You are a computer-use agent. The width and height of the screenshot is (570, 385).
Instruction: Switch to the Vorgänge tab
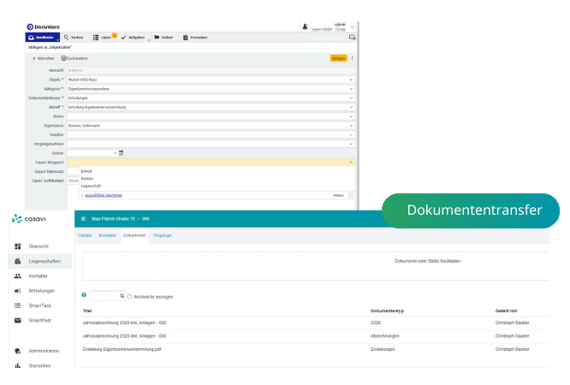coord(162,236)
